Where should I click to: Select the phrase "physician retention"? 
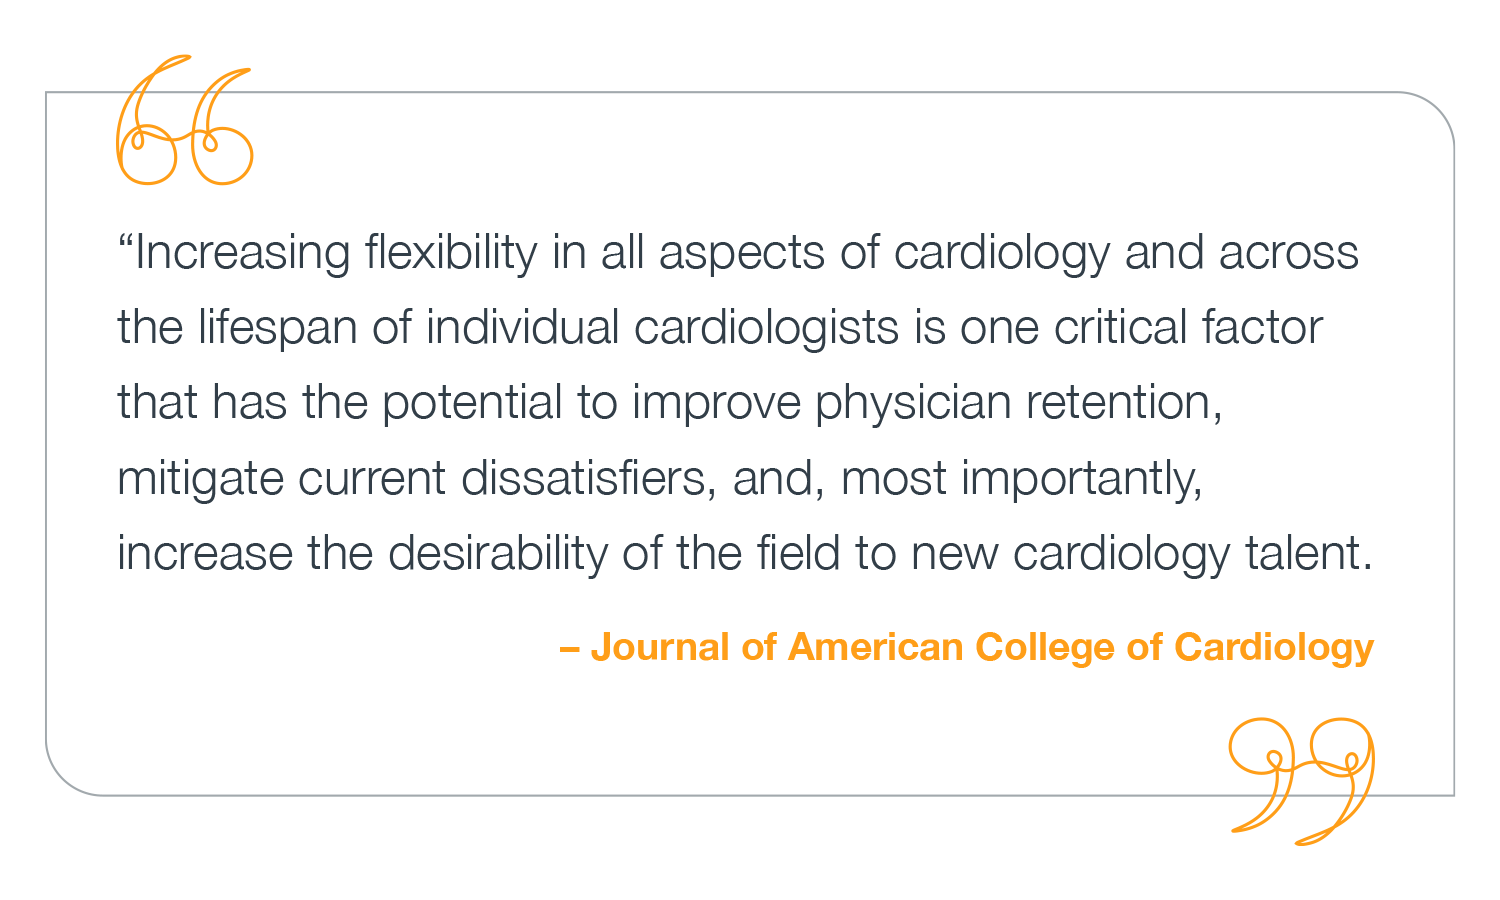[1017, 403]
